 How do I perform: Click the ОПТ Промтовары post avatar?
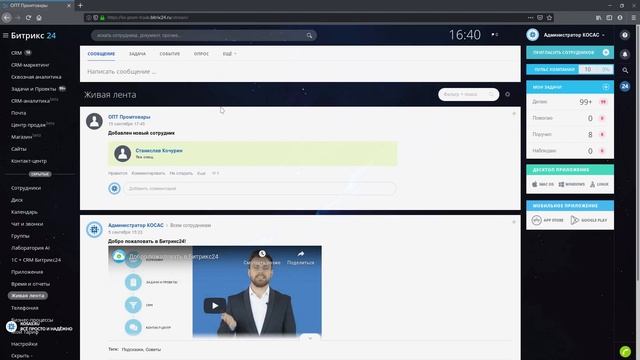click(x=94, y=121)
